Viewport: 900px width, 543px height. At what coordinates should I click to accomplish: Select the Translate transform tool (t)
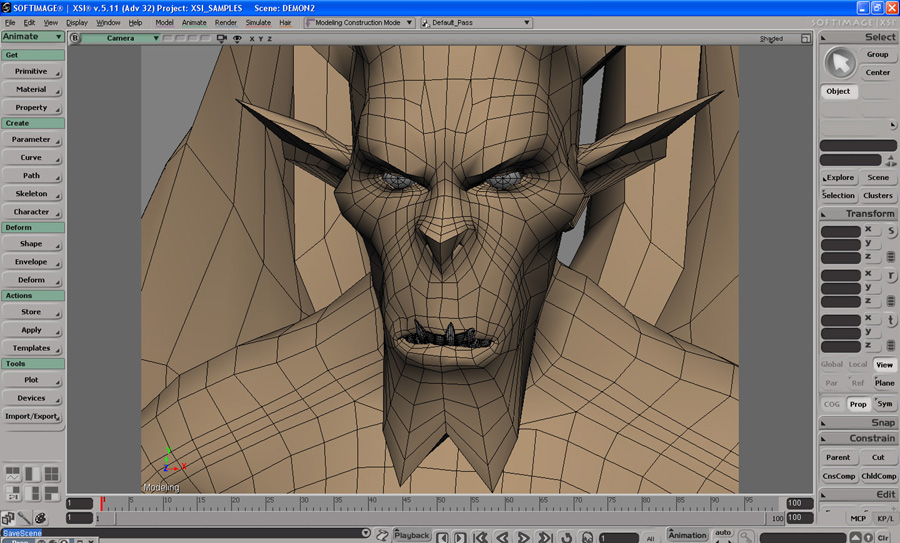[891, 320]
